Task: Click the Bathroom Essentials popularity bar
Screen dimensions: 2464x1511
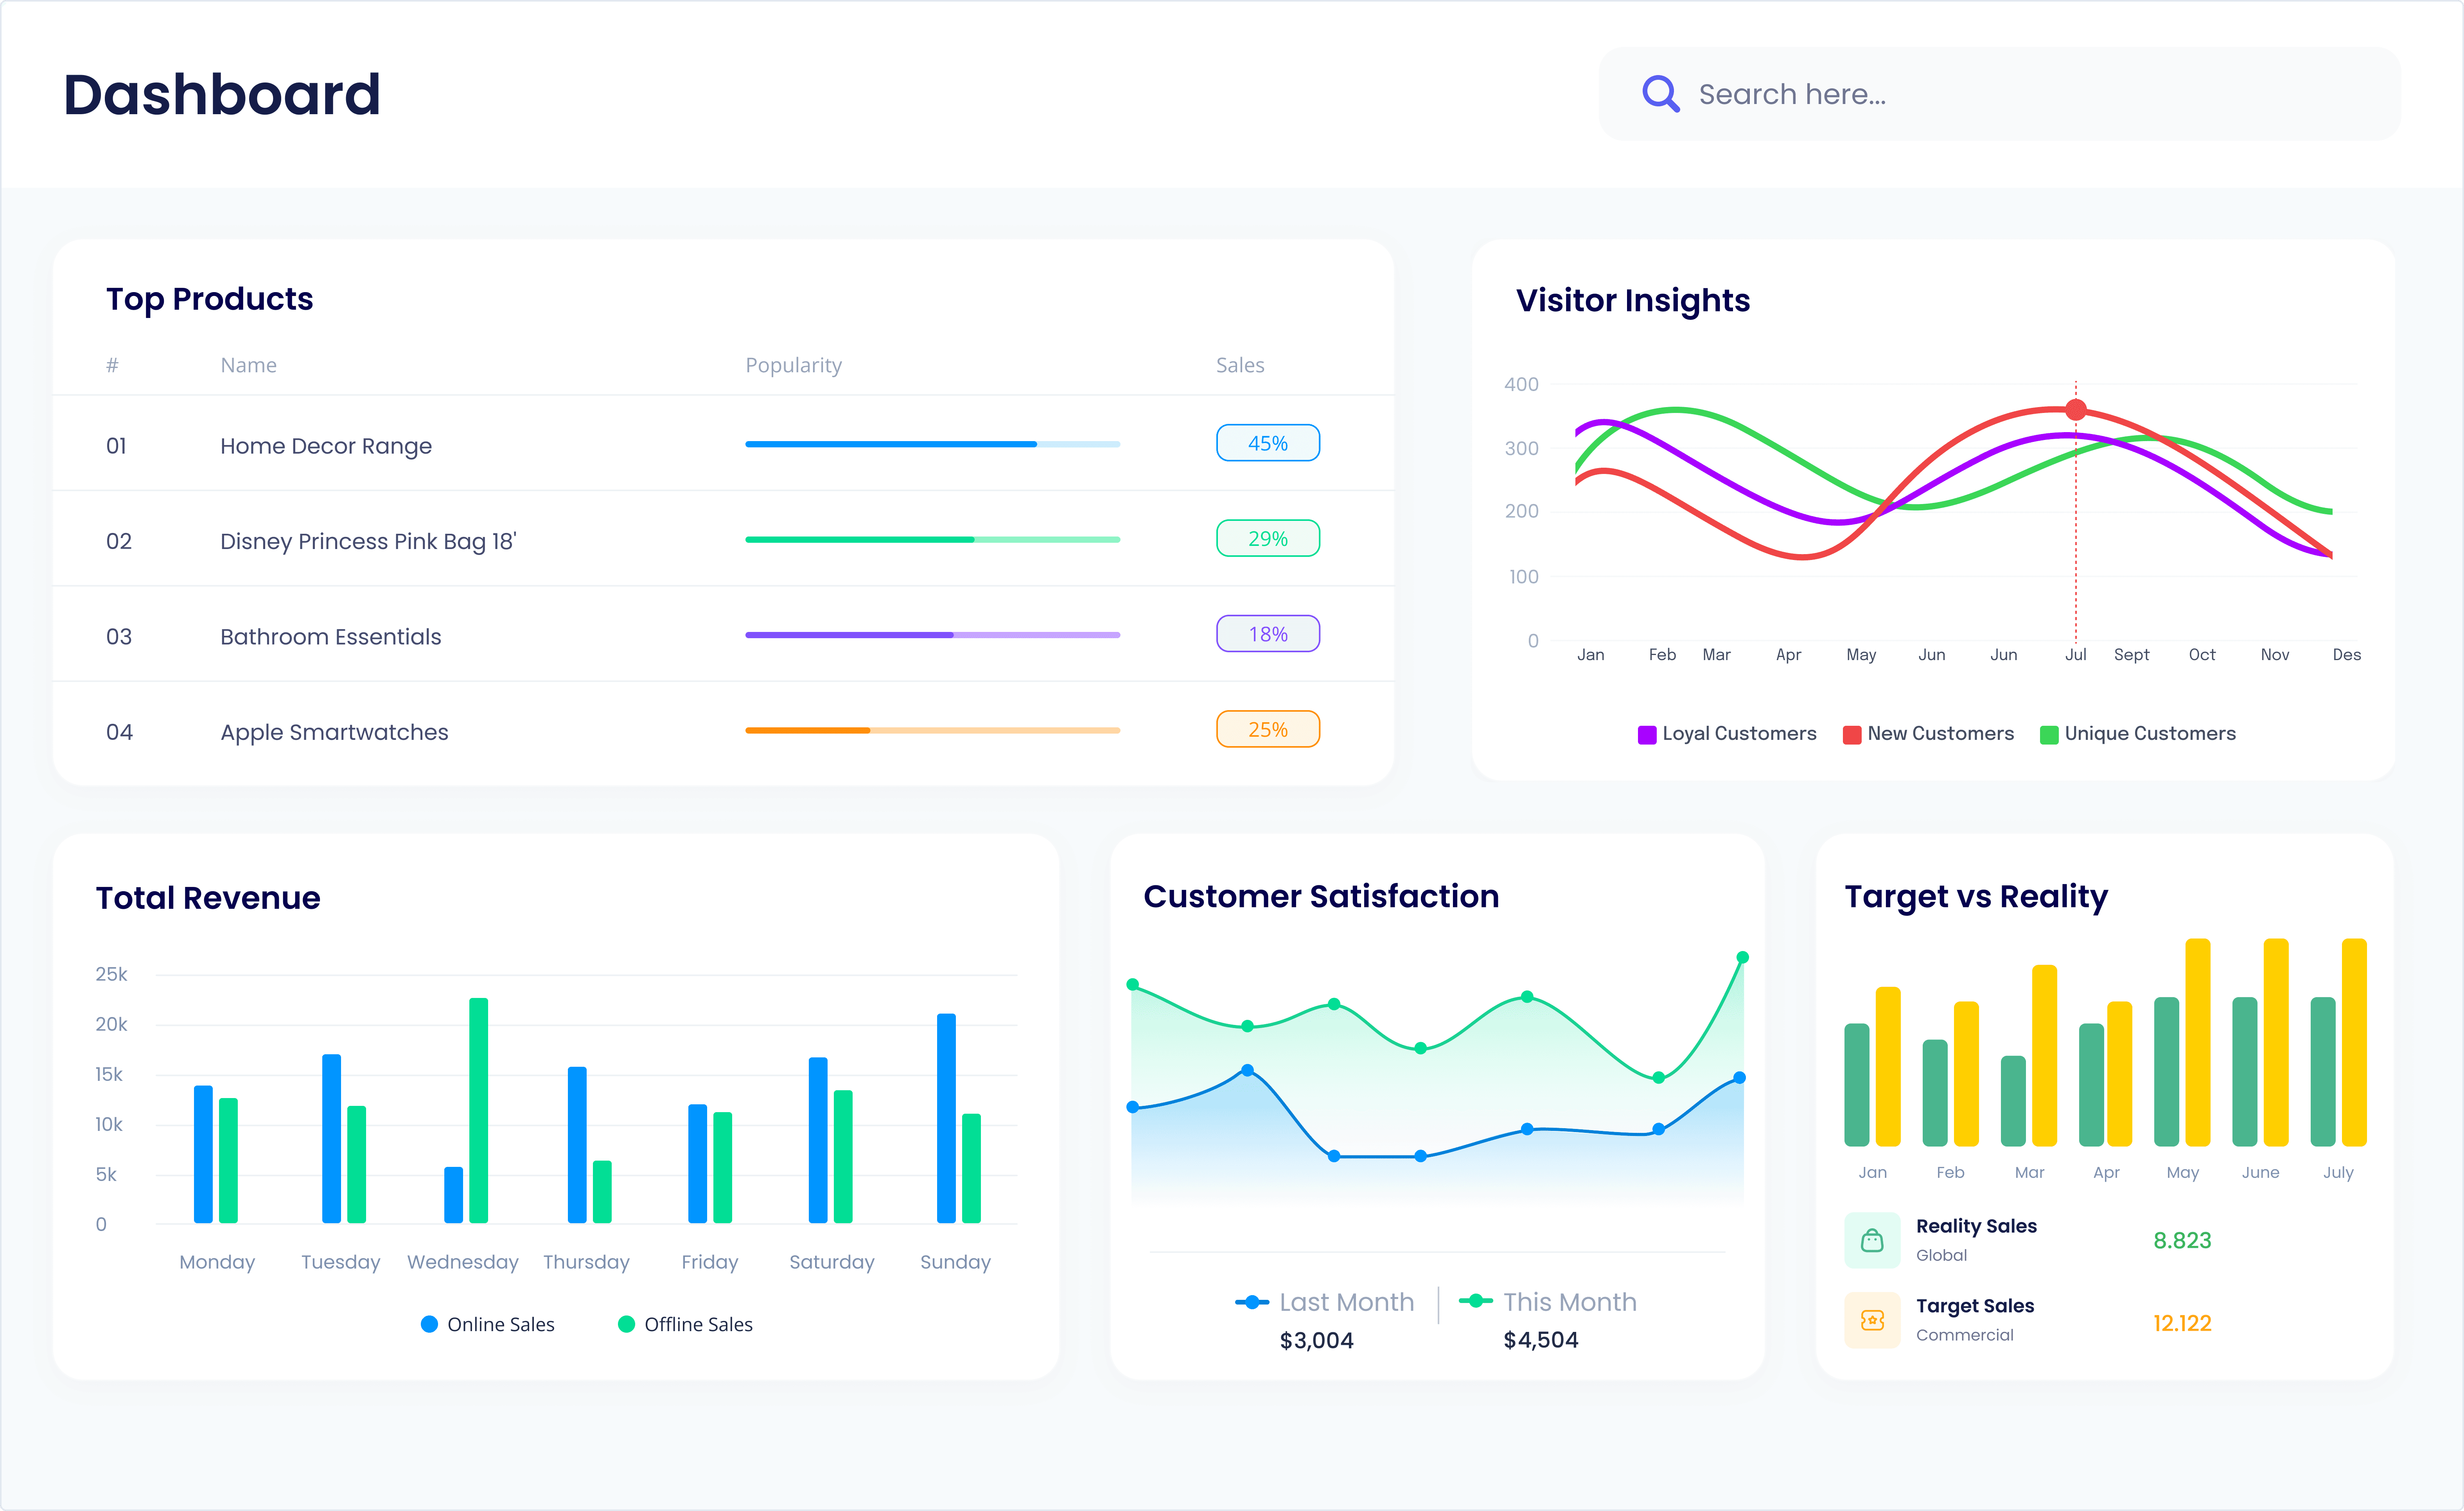Action: (x=932, y=635)
